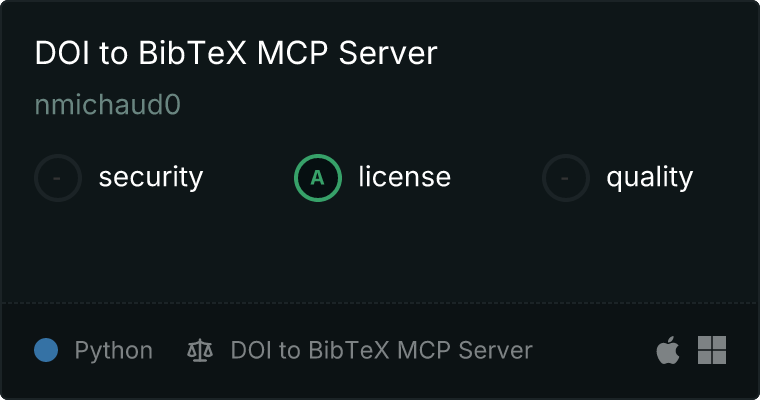Click the green A license grade badge

click(x=318, y=178)
